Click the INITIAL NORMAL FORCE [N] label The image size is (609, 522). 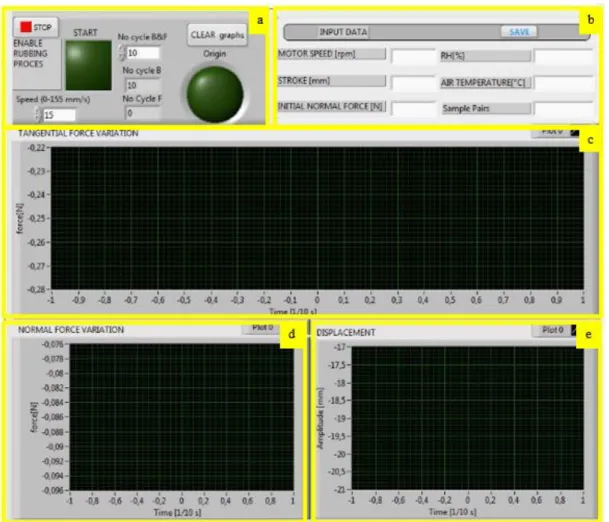[x=331, y=106]
